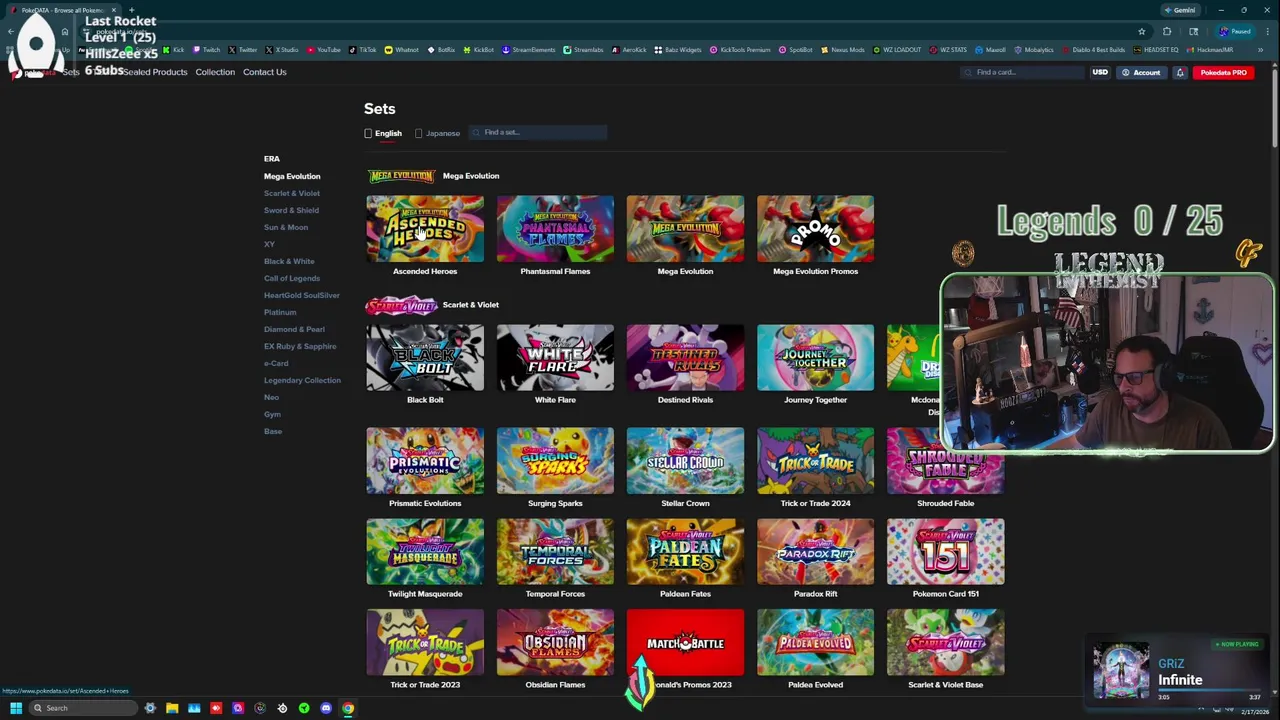Viewport: 1280px width, 720px height.
Task: Select e-Card era in sidebar
Action: pos(276,363)
